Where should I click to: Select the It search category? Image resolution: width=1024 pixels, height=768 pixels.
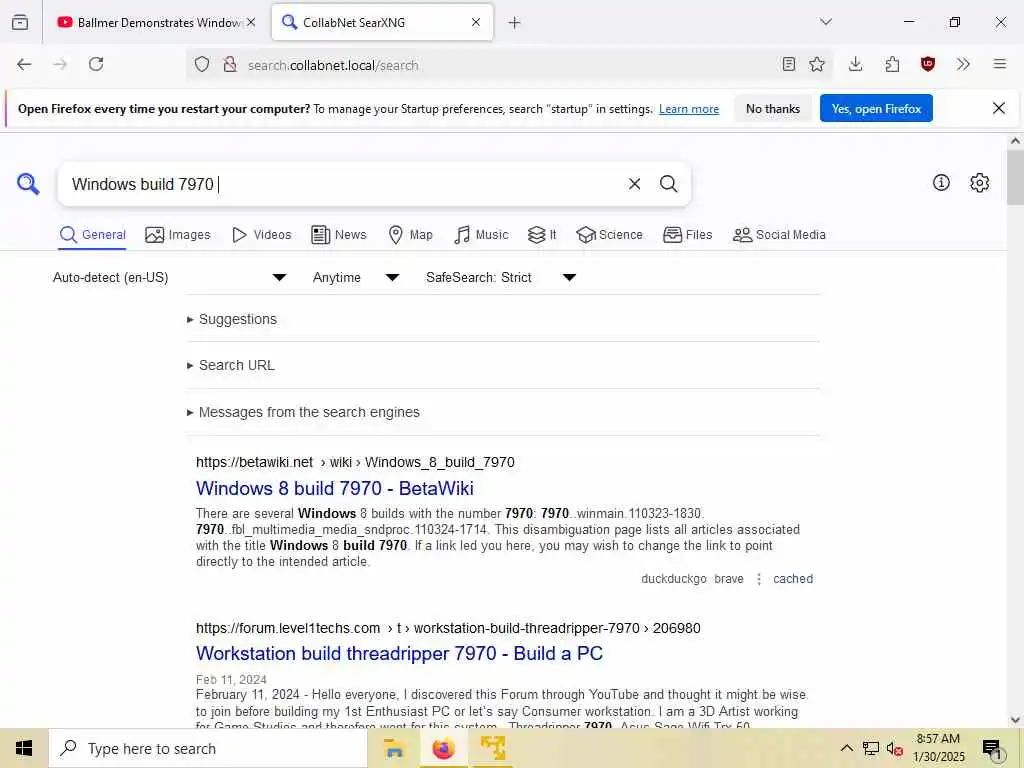point(542,234)
